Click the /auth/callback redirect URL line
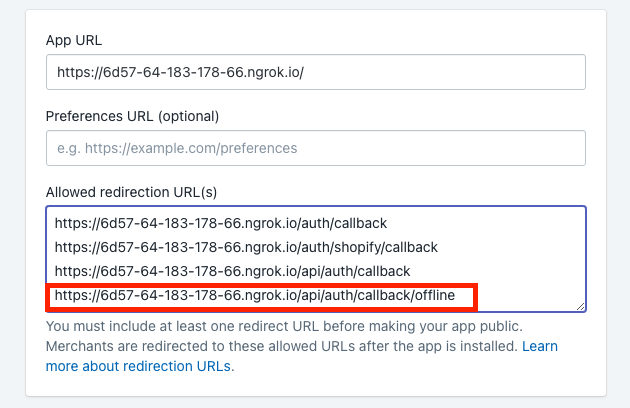The height and width of the screenshot is (408, 630). 221,223
